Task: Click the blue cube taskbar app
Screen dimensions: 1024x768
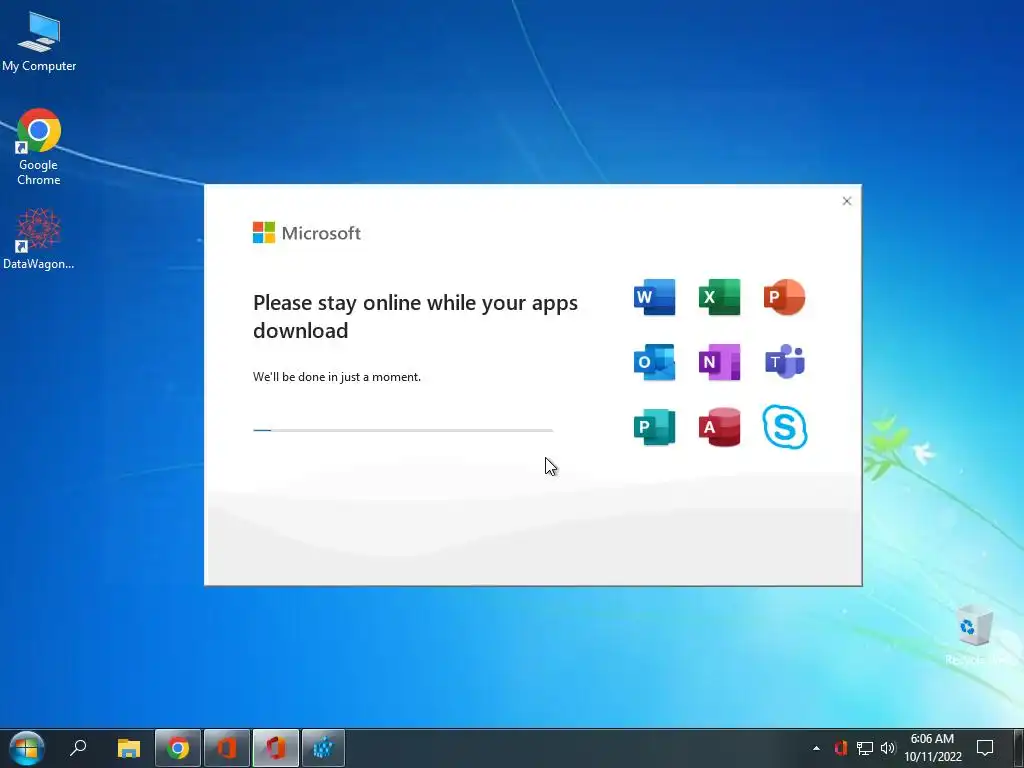Action: click(x=323, y=748)
